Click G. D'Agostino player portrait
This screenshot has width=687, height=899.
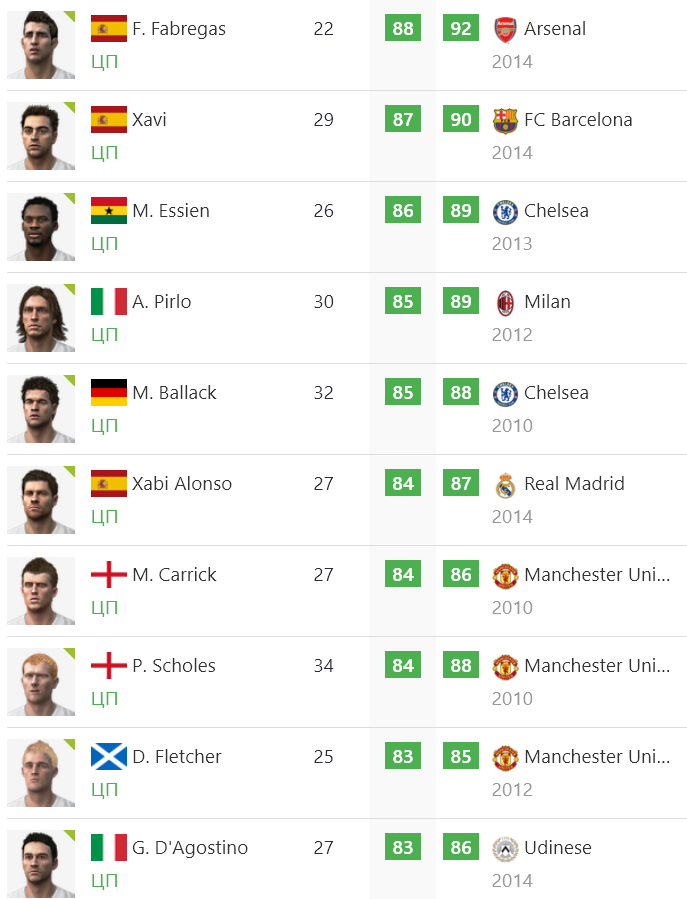[x=40, y=862]
